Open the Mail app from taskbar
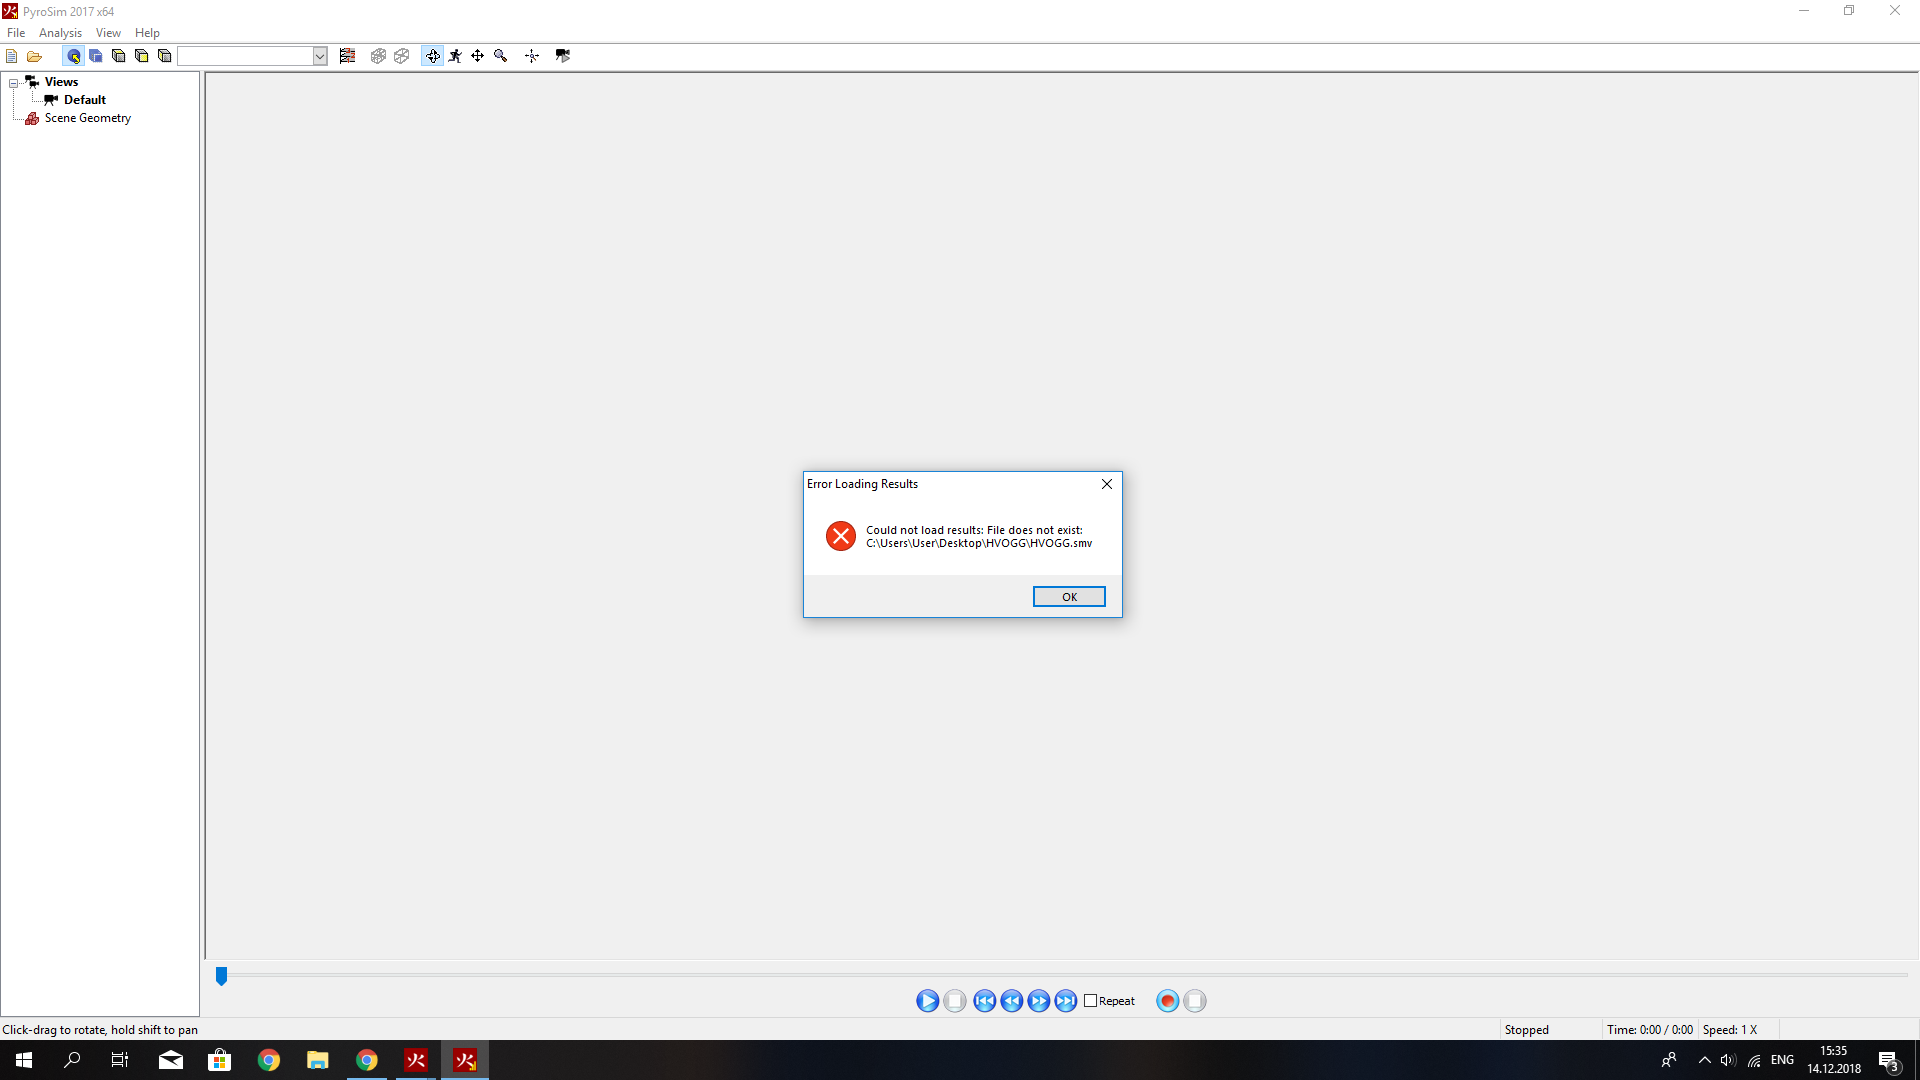The width and height of the screenshot is (1920, 1080). pos(171,1060)
